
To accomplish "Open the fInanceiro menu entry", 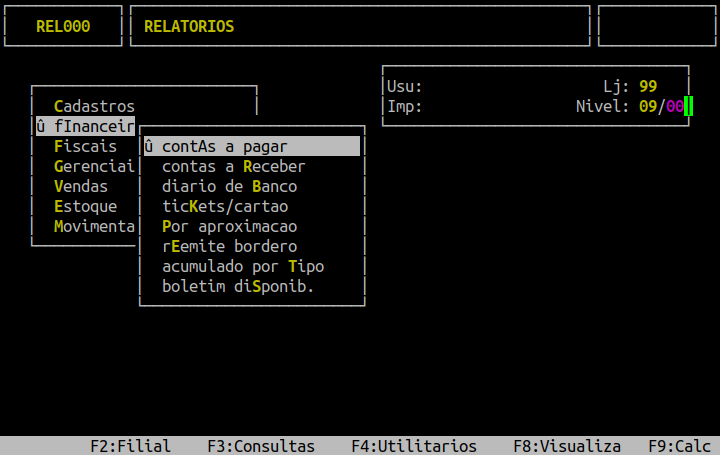I will click(x=85, y=126).
